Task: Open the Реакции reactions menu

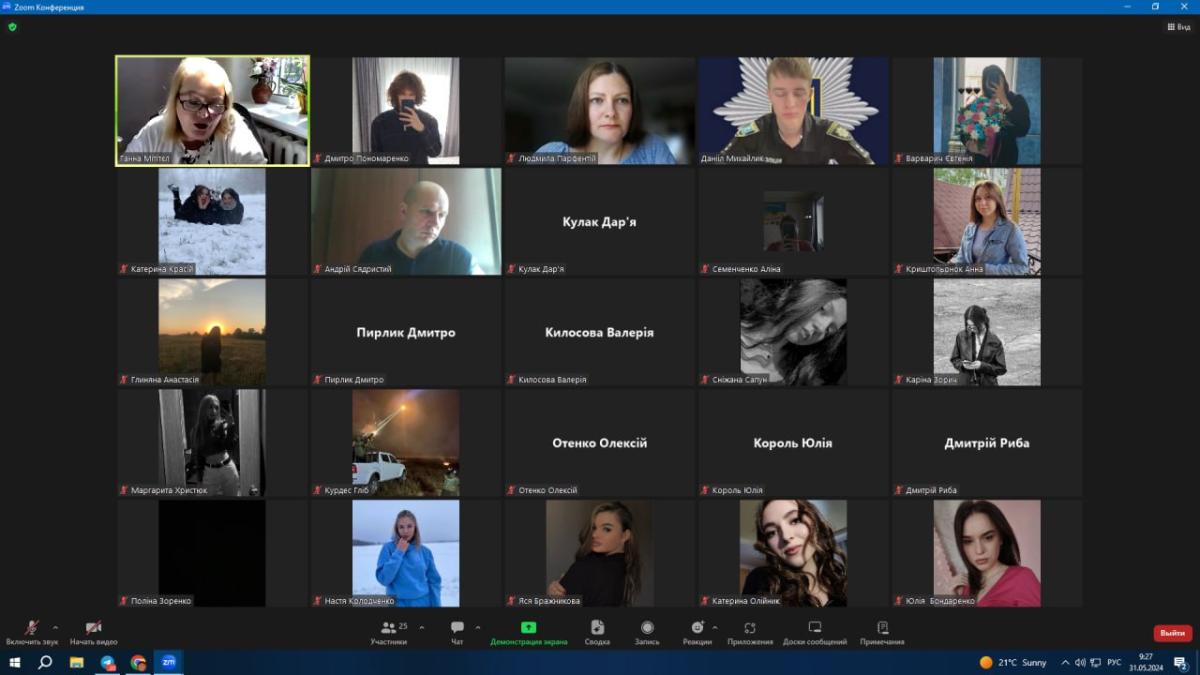Action: (697, 632)
